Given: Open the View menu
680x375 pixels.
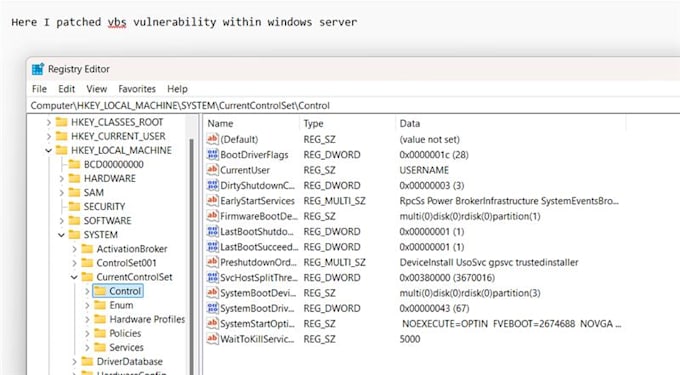Looking at the screenshot, I should [96, 89].
